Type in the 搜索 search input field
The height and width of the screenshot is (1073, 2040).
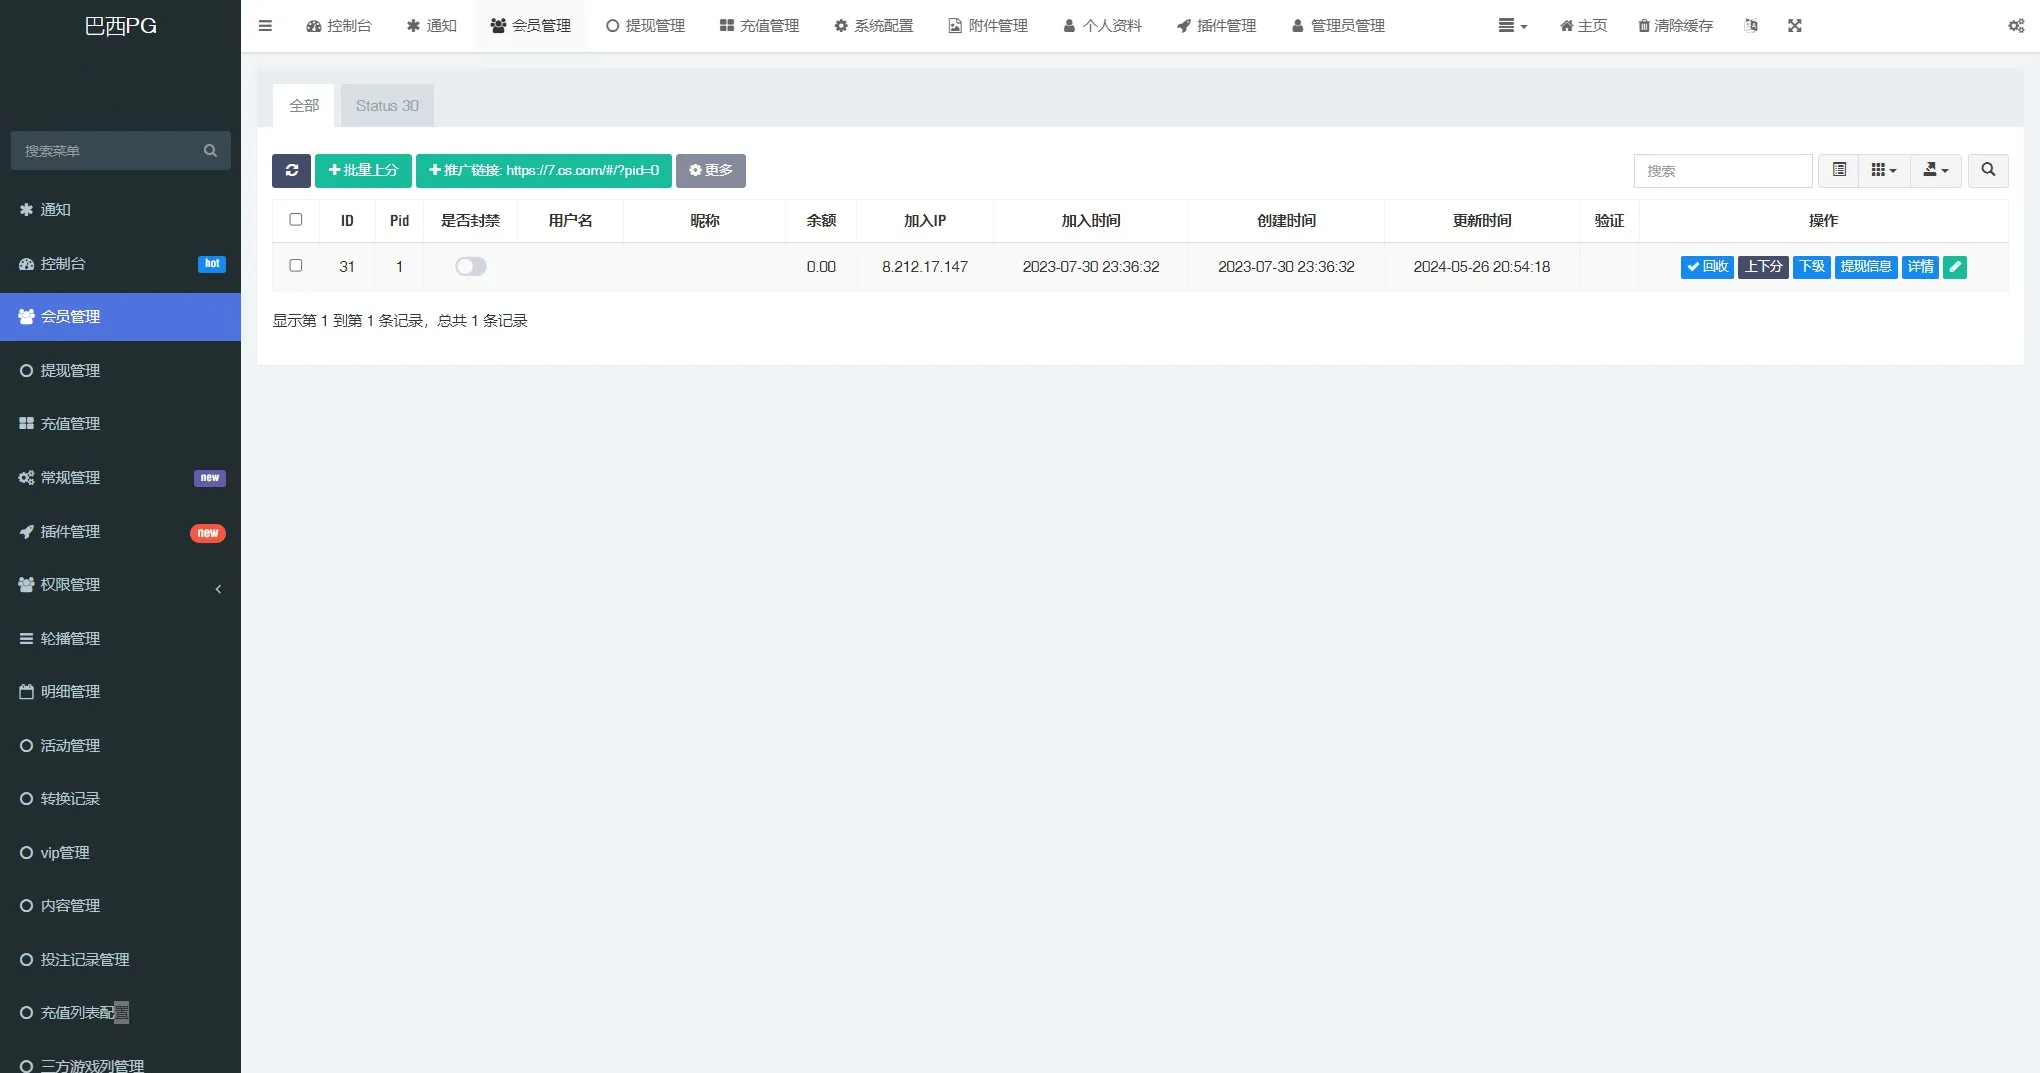tap(1722, 170)
